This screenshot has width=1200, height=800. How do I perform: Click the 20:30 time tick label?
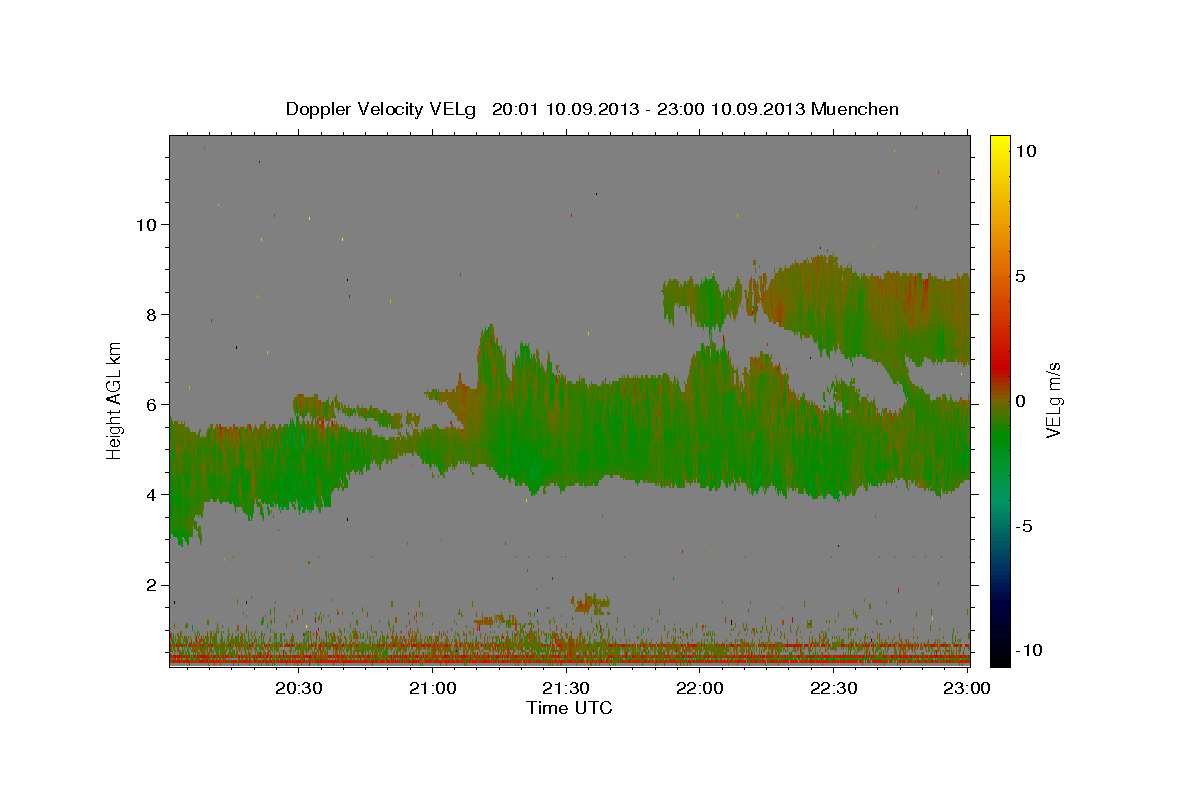pyautogui.click(x=299, y=688)
